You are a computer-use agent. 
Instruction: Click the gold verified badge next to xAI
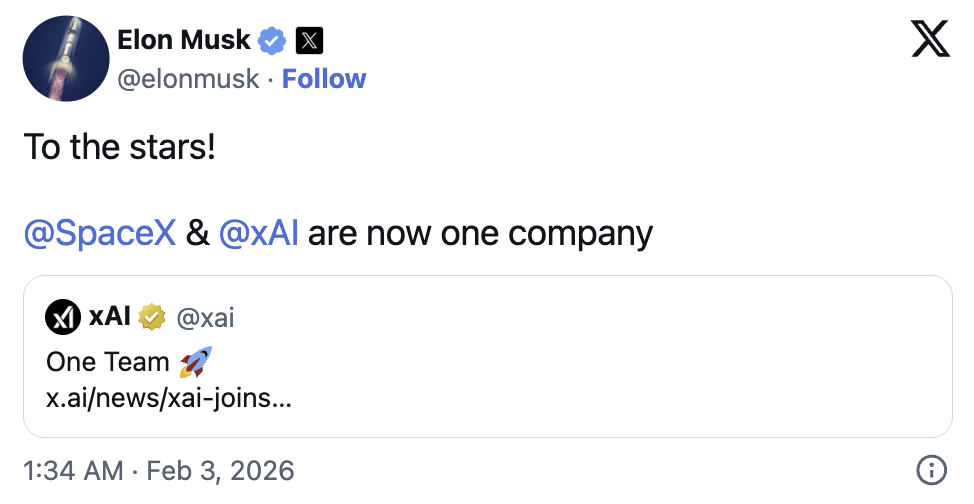152,318
